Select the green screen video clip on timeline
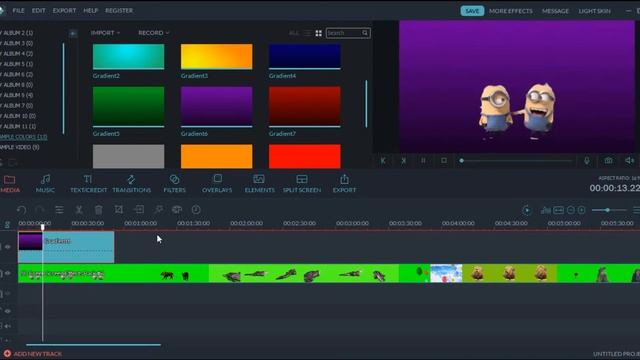This screenshot has height=360, width=640. [329, 273]
